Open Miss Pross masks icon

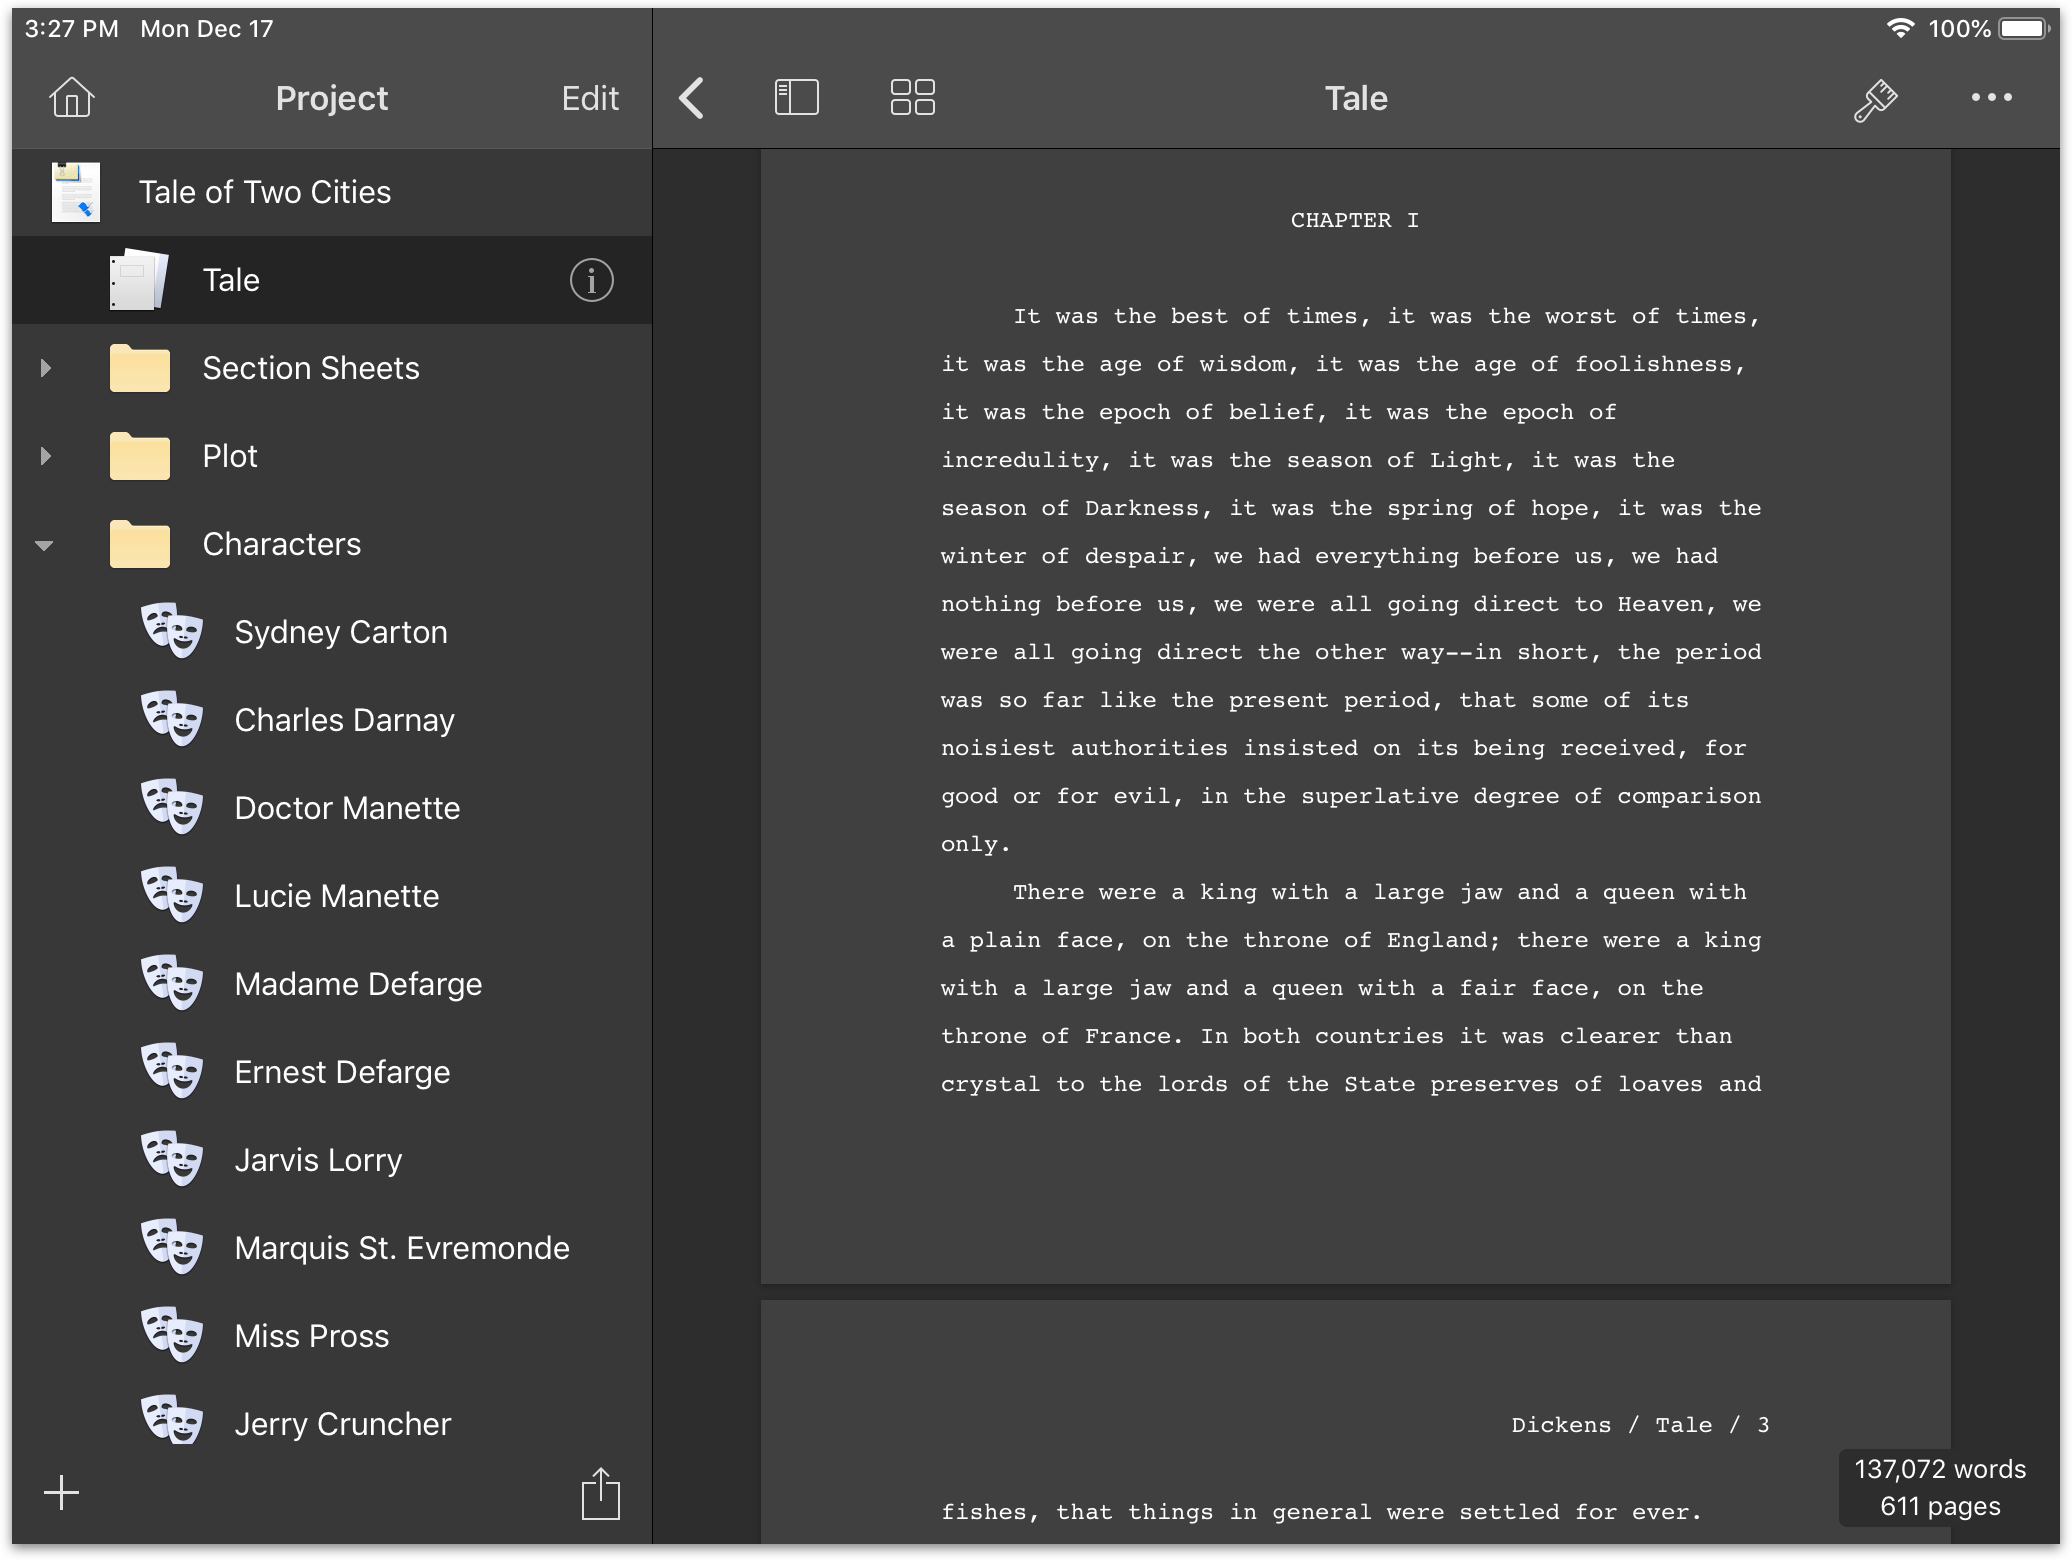click(172, 1335)
